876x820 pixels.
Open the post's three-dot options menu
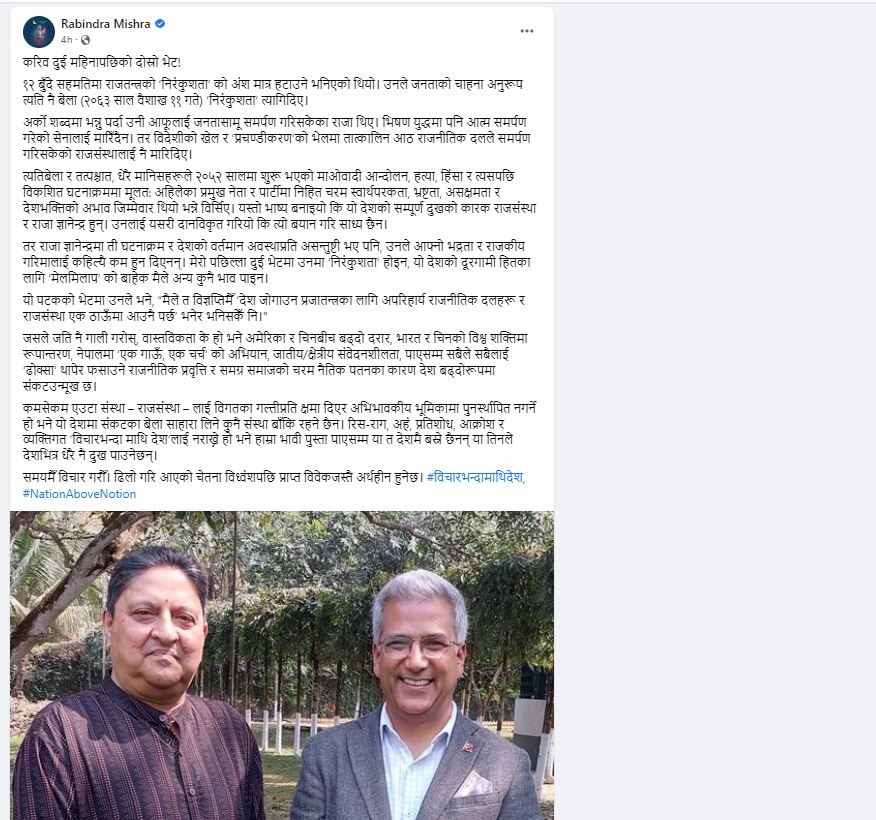pos(526,31)
